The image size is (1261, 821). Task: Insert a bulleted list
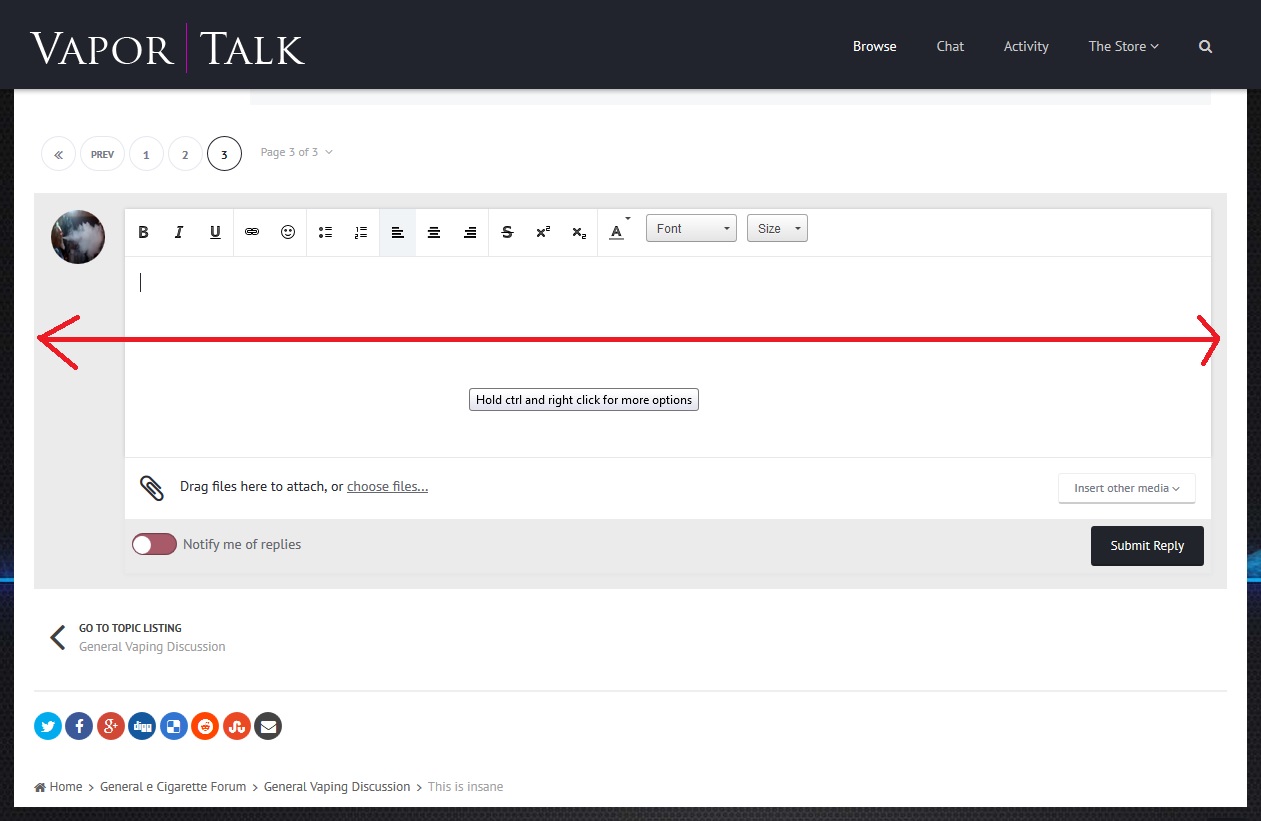(x=325, y=232)
